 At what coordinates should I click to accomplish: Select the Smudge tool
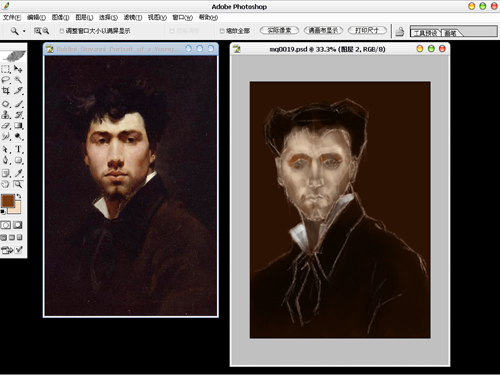coord(6,136)
